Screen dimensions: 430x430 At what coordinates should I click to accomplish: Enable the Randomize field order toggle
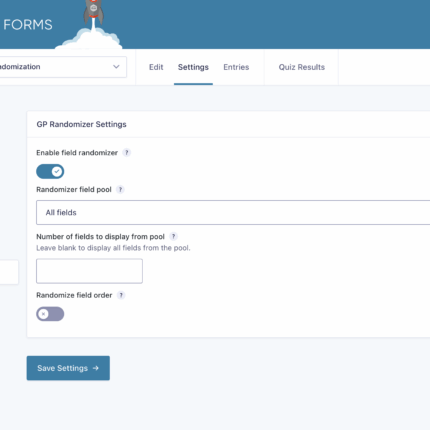(50, 314)
